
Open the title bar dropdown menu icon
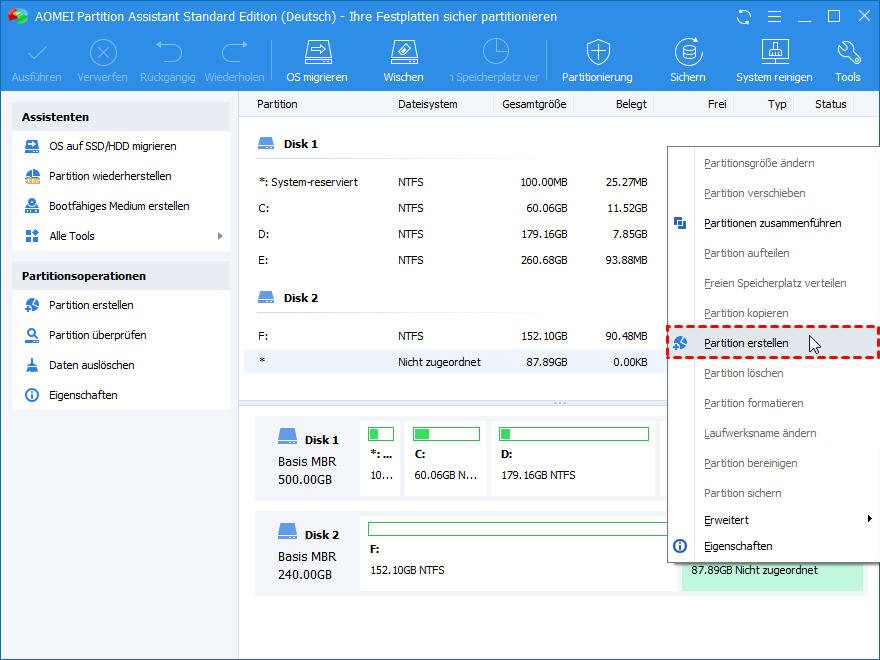tap(773, 17)
